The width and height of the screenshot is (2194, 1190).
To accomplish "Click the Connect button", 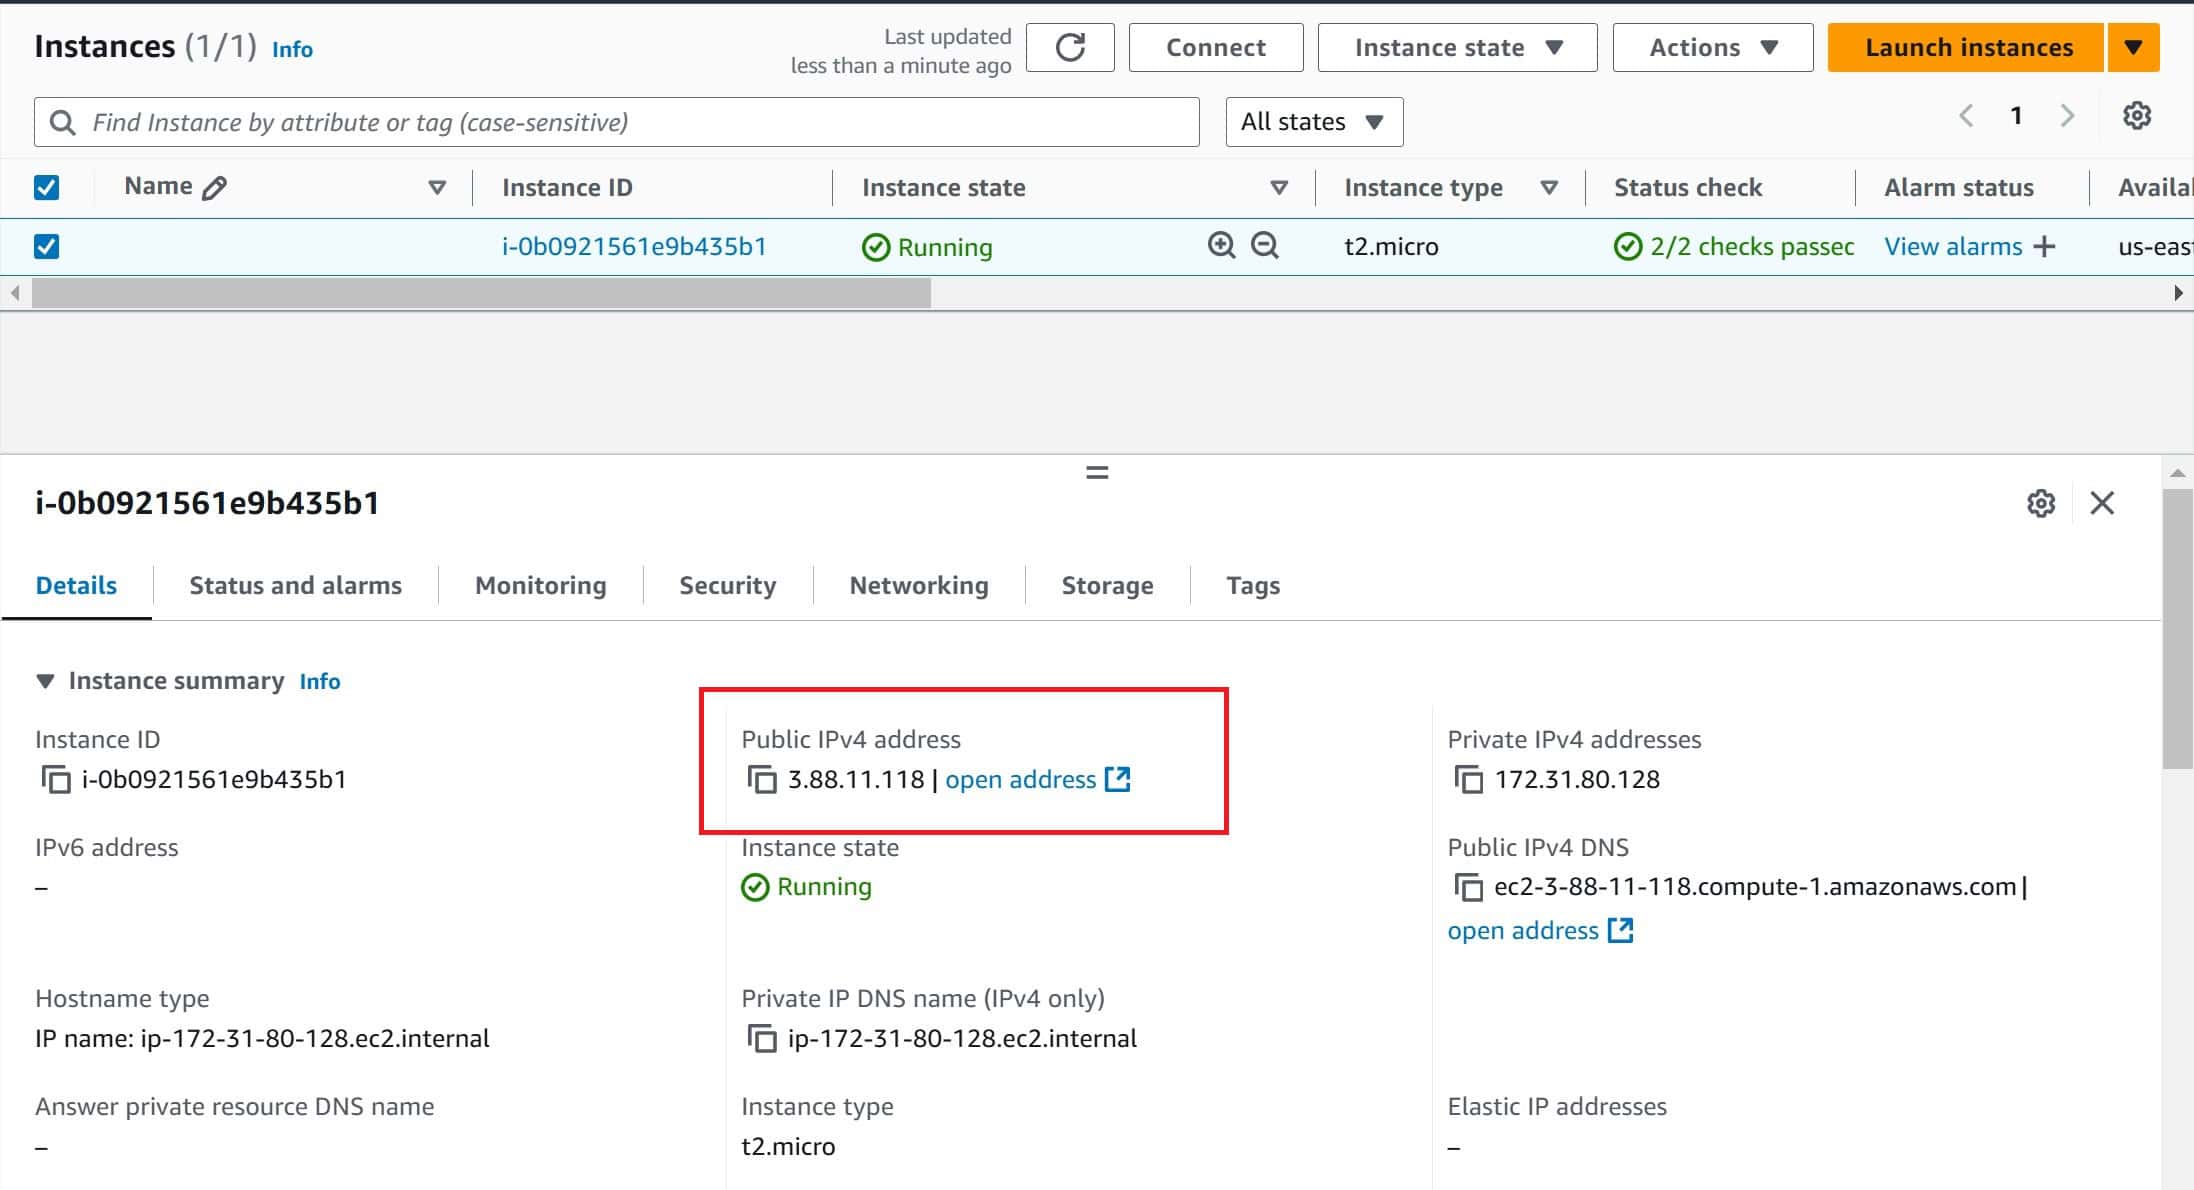I will tap(1215, 47).
